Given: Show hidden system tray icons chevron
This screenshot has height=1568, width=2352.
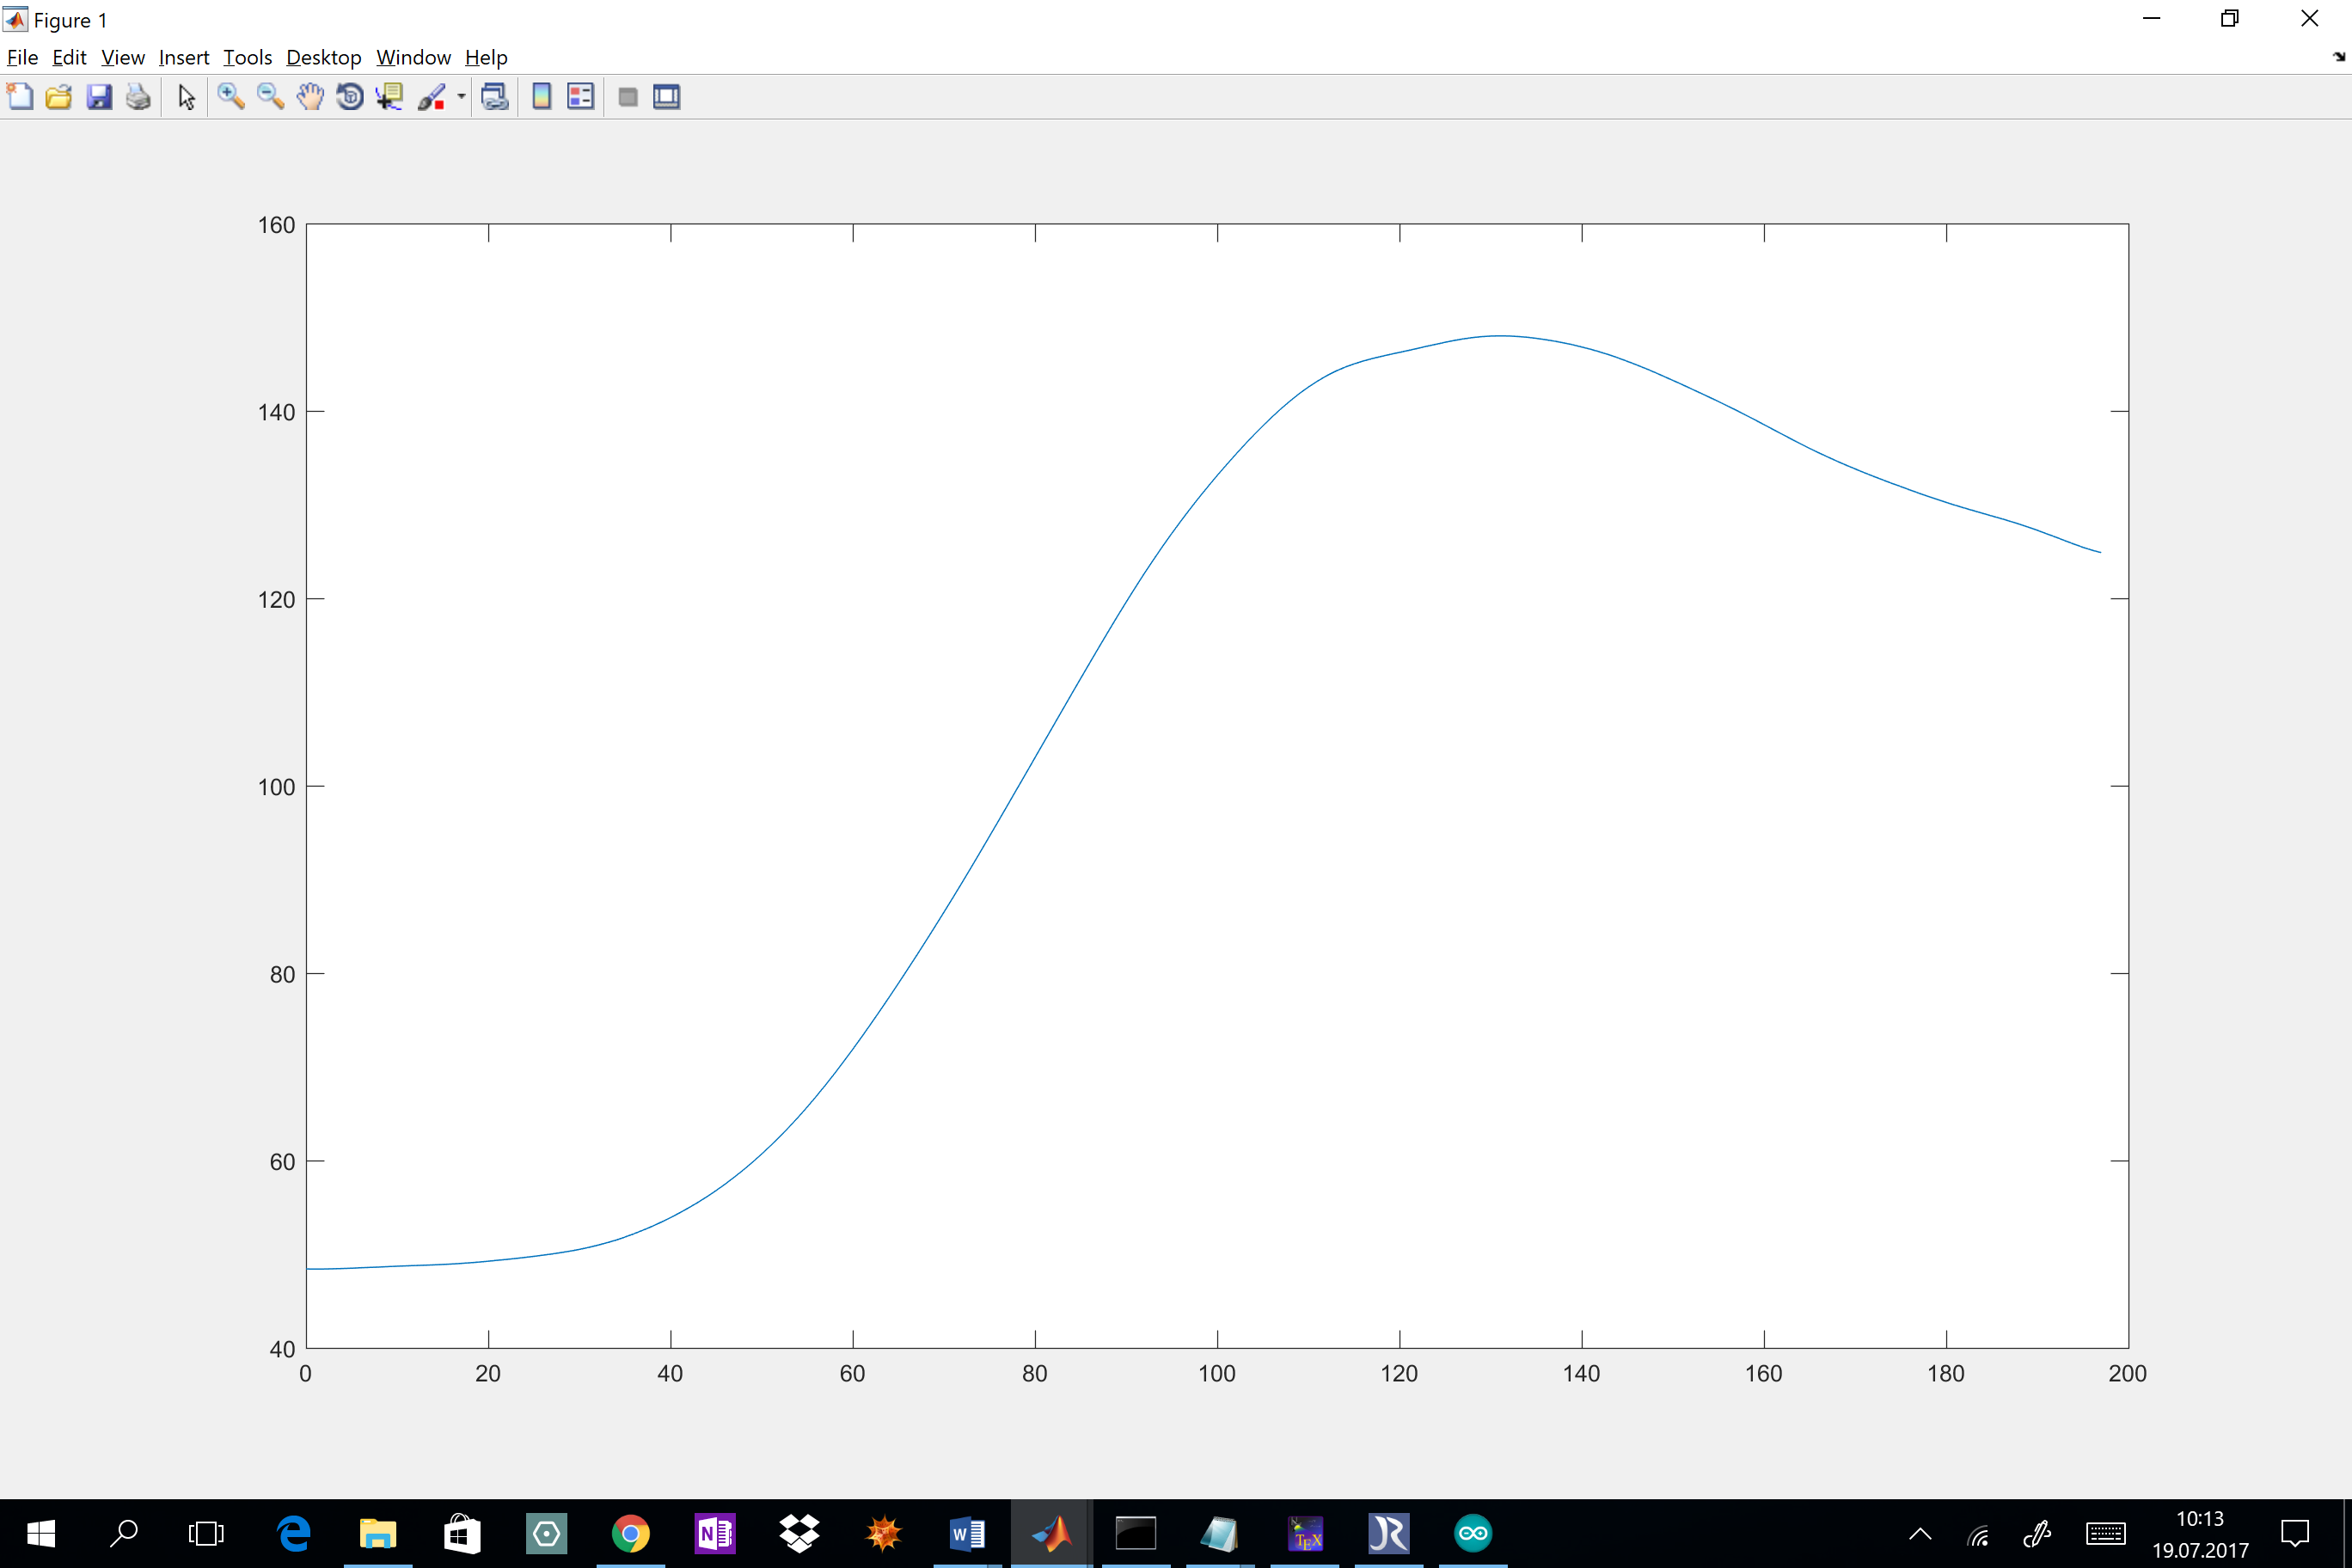Looking at the screenshot, I should [1920, 1533].
